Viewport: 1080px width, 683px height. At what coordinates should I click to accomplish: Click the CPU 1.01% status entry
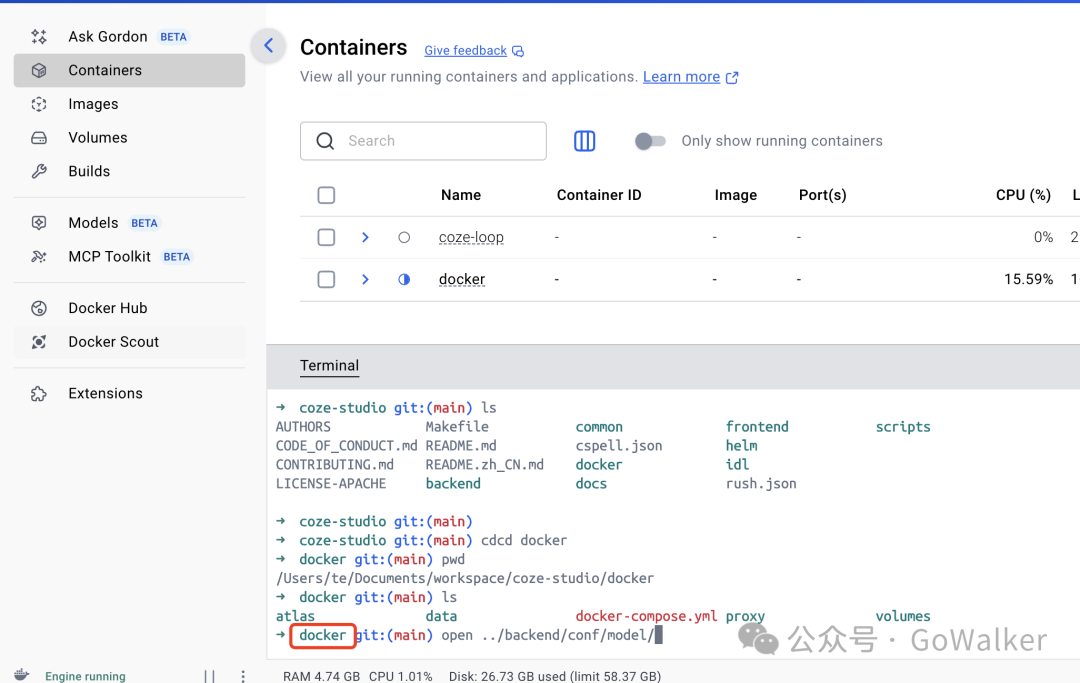[401, 676]
